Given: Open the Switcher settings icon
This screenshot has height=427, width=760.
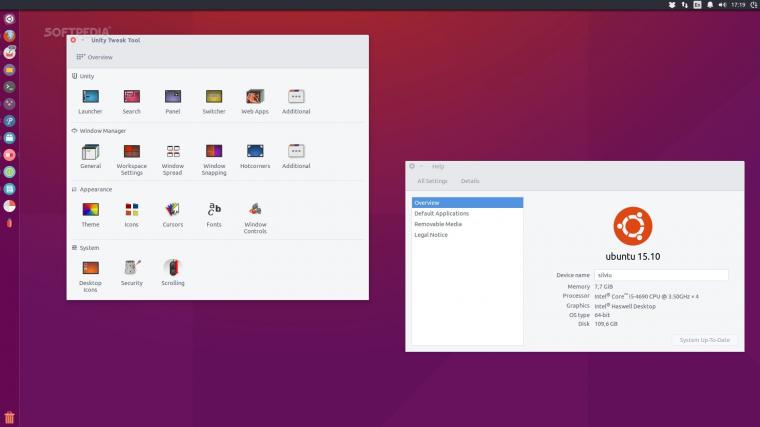Looking at the screenshot, I should 214,102.
